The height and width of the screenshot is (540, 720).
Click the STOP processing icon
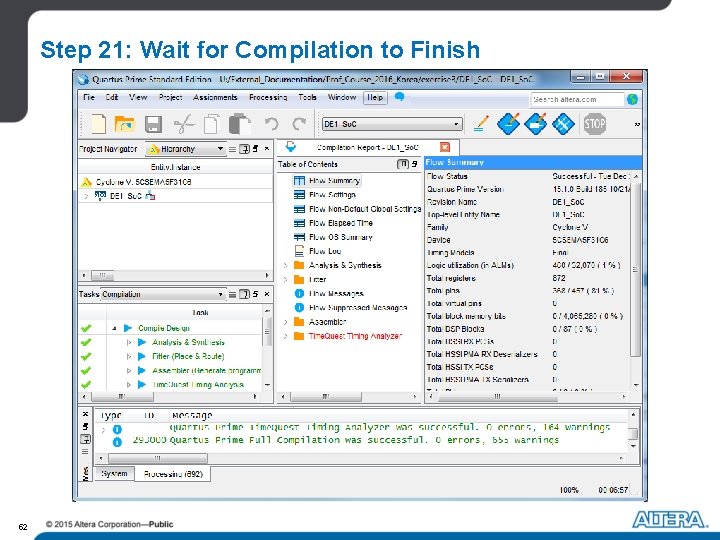pos(595,124)
